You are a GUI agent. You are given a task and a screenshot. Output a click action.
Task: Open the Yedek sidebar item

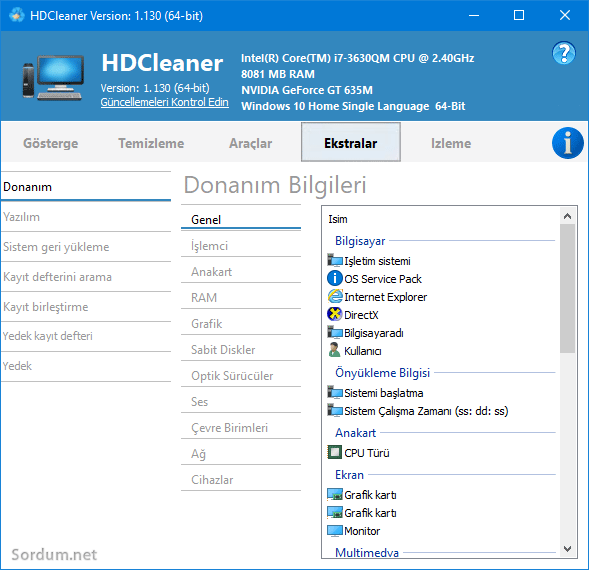pyautogui.click(x=86, y=366)
